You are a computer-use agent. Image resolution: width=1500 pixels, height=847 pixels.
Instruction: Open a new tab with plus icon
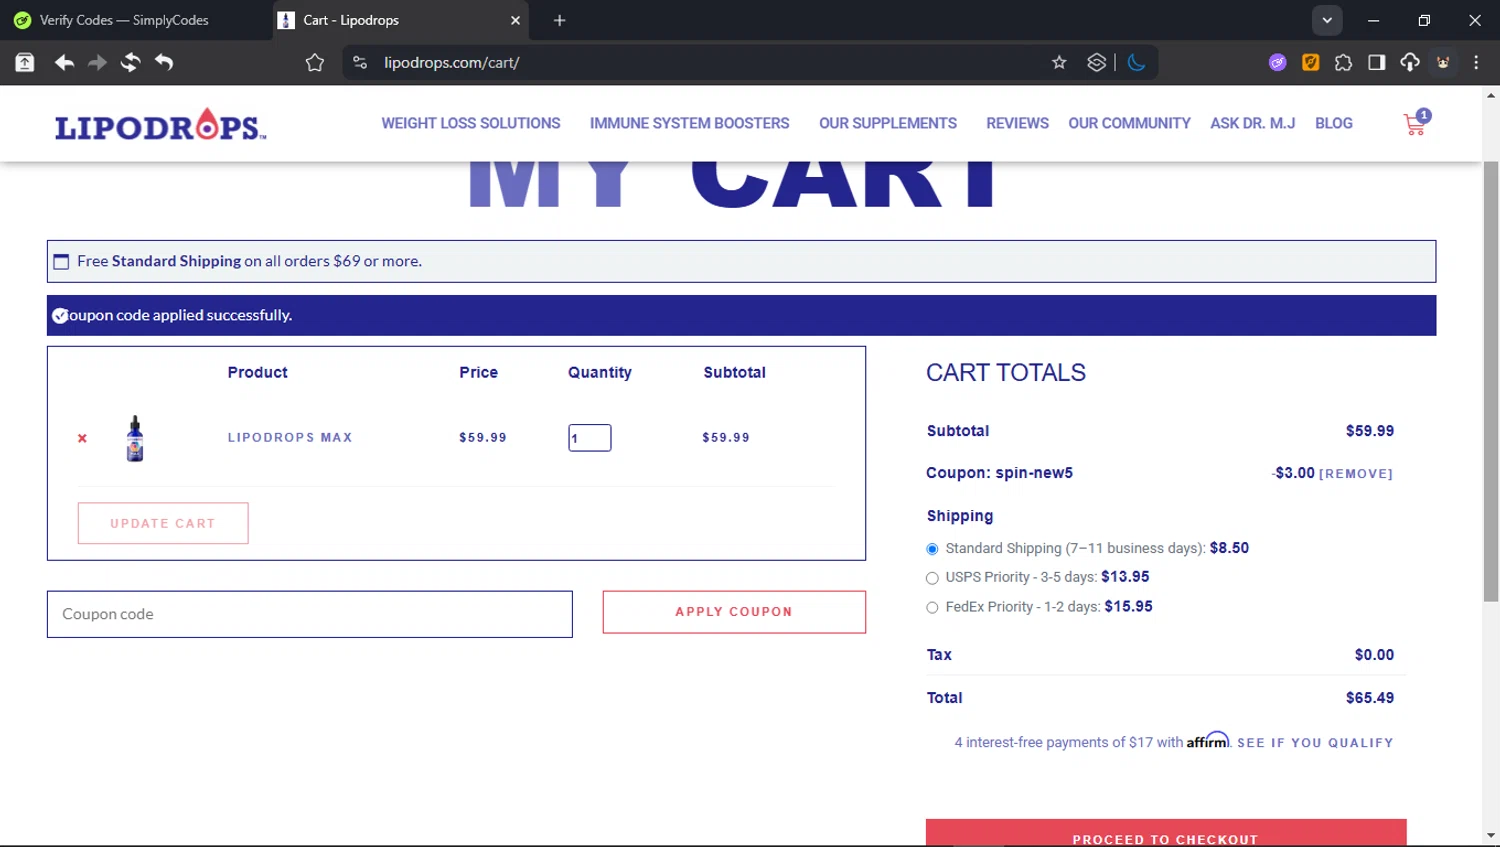[559, 20]
